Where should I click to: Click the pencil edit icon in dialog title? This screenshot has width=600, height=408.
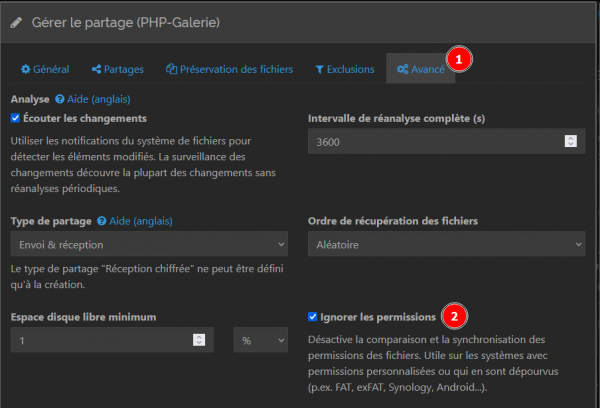point(17,21)
